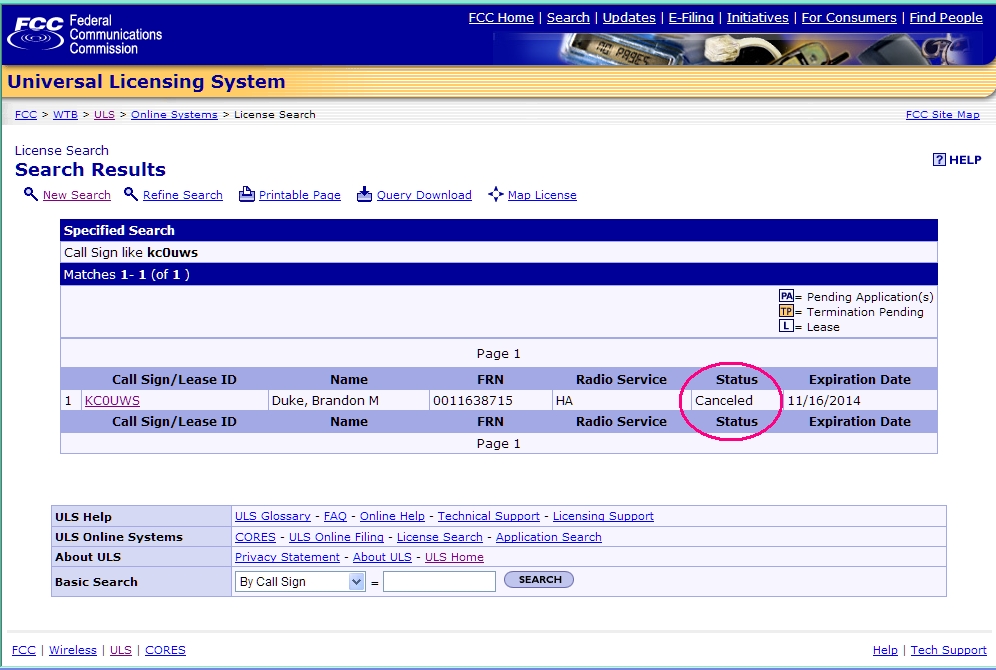The width and height of the screenshot is (996, 670).
Task: Click ULS link in bottom footer
Action: pyautogui.click(x=121, y=650)
